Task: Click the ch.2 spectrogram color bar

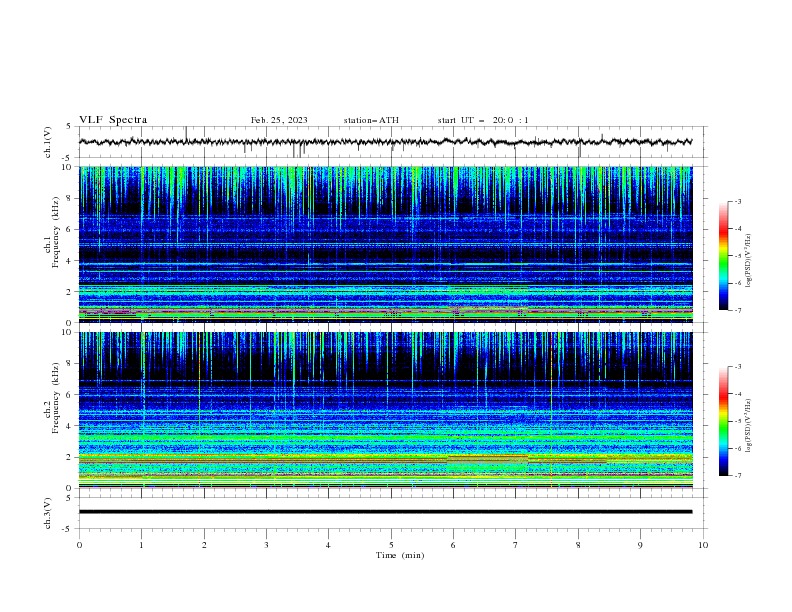Action: (x=724, y=421)
